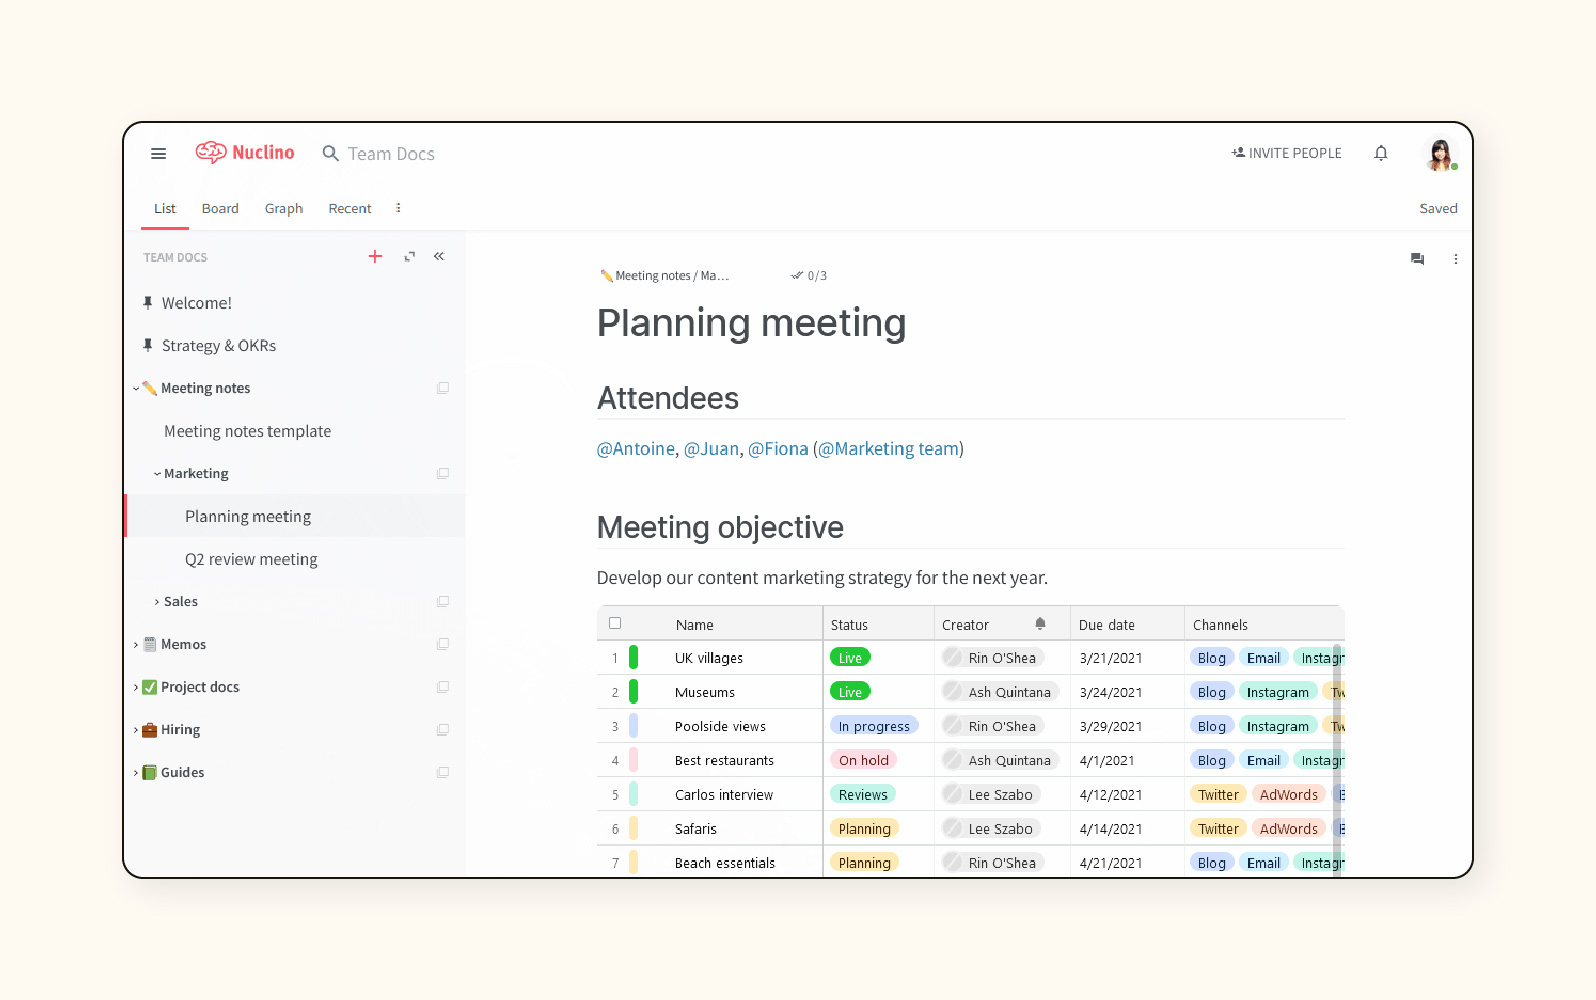Click collection icon next to Memos

point(443,645)
